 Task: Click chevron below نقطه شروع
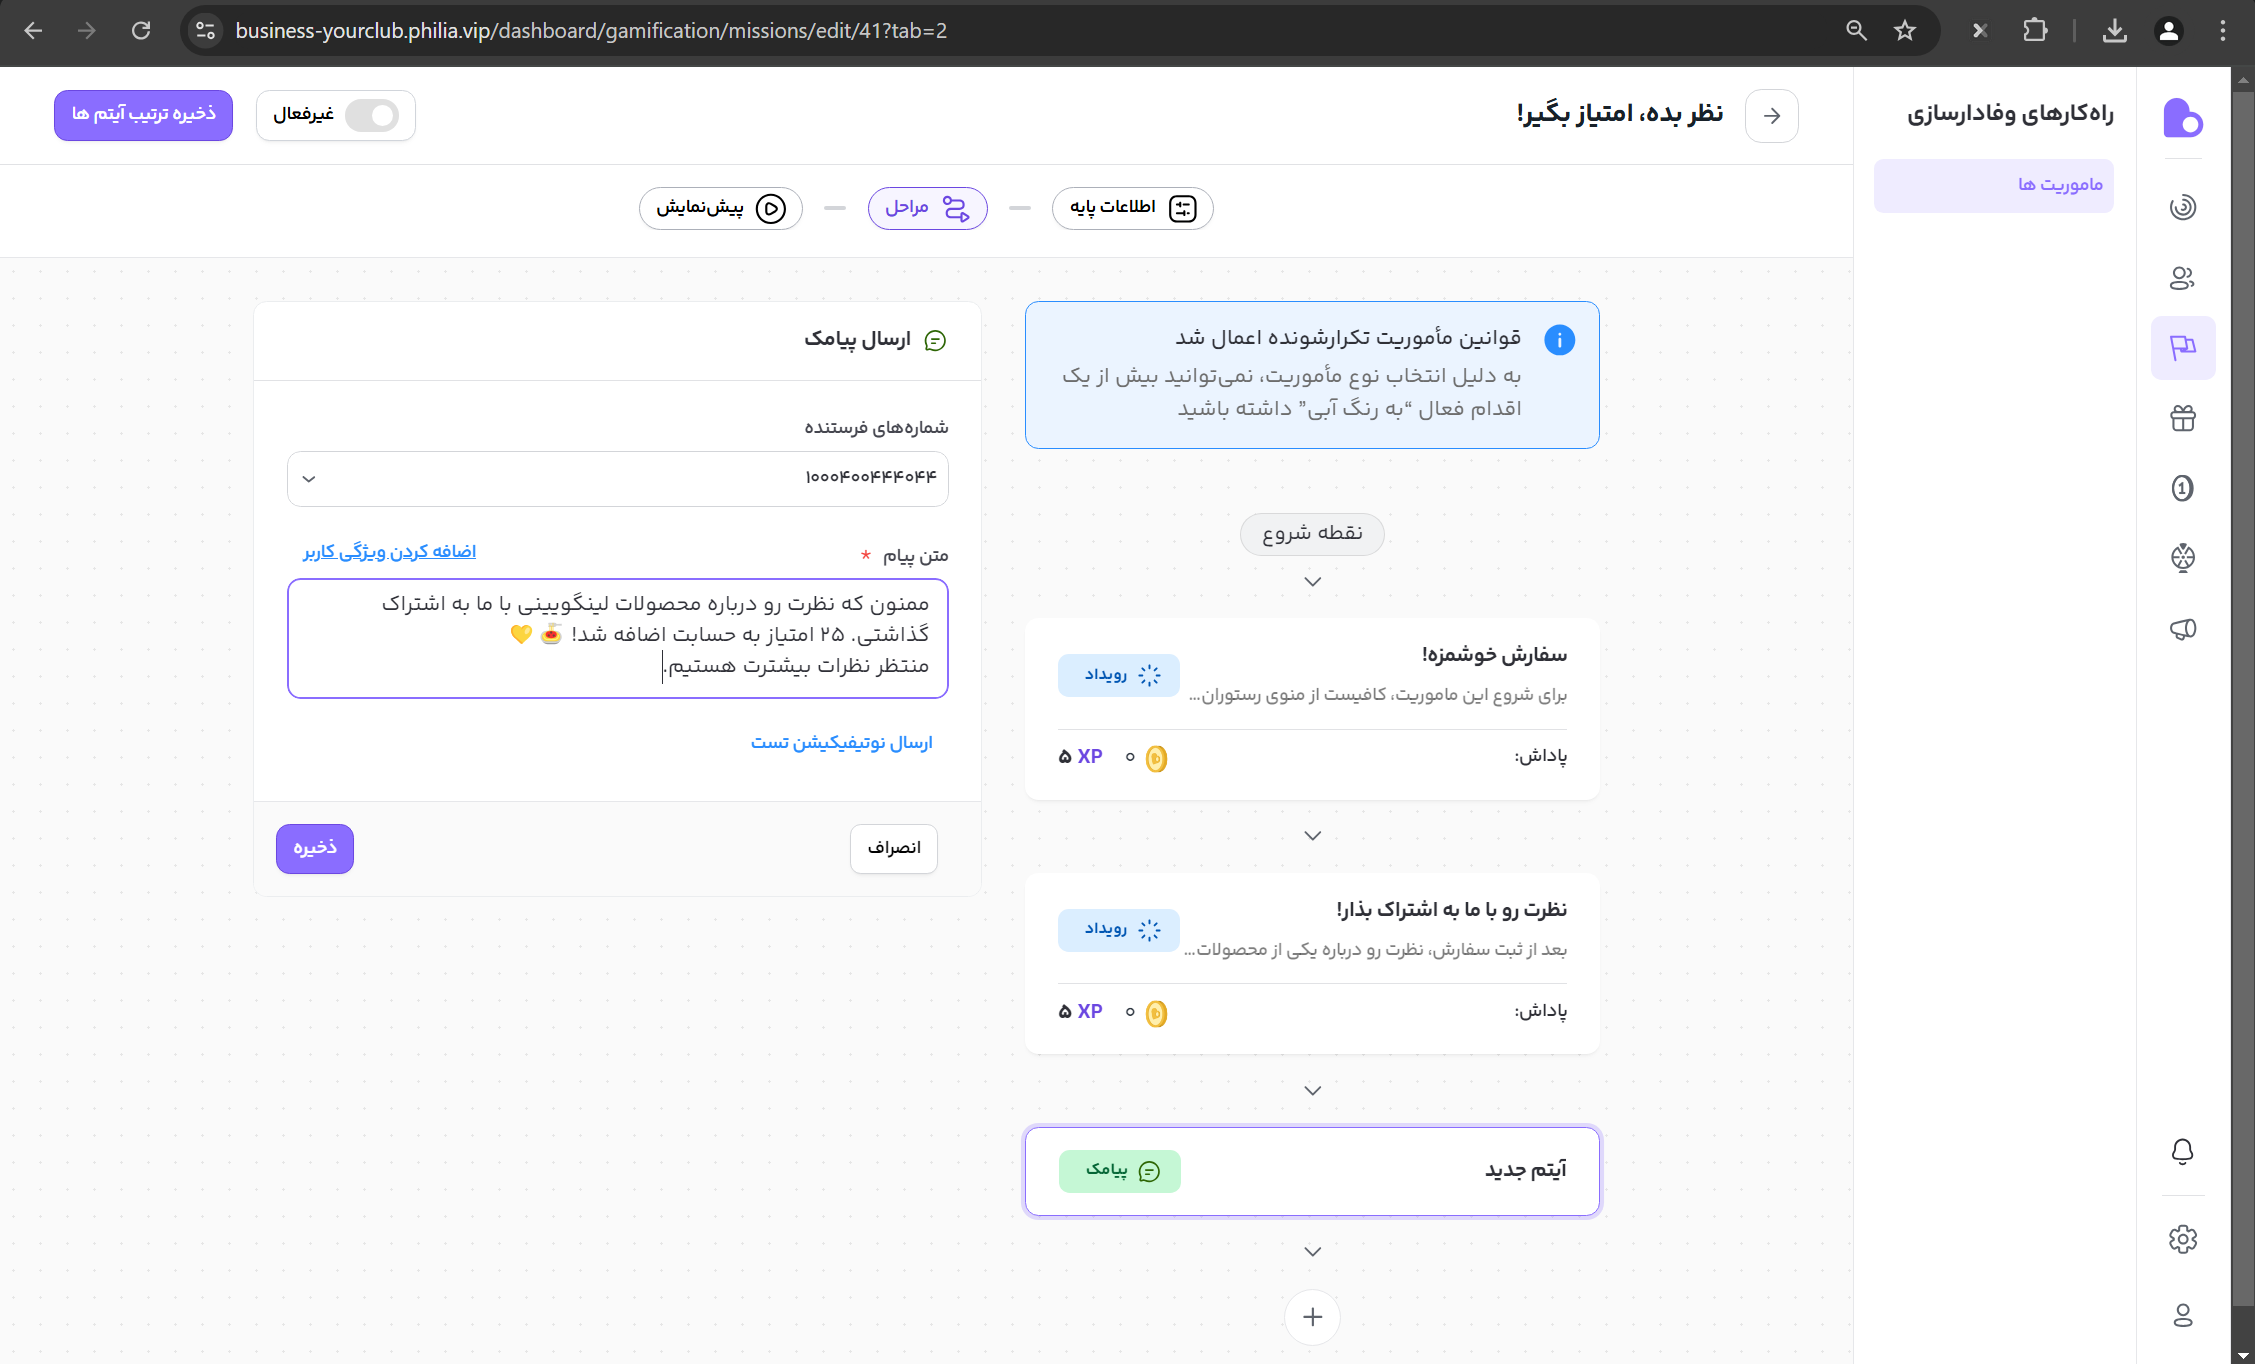1312,582
